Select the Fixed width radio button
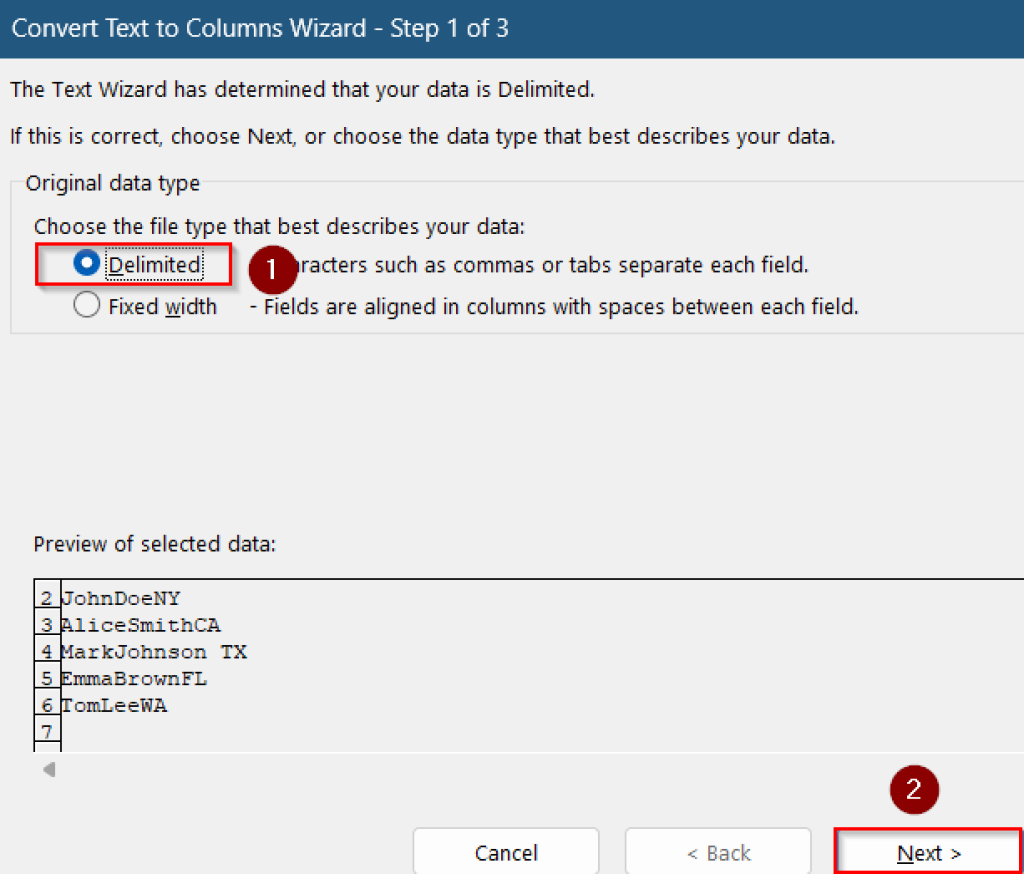 pyautogui.click(x=87, y=307)
